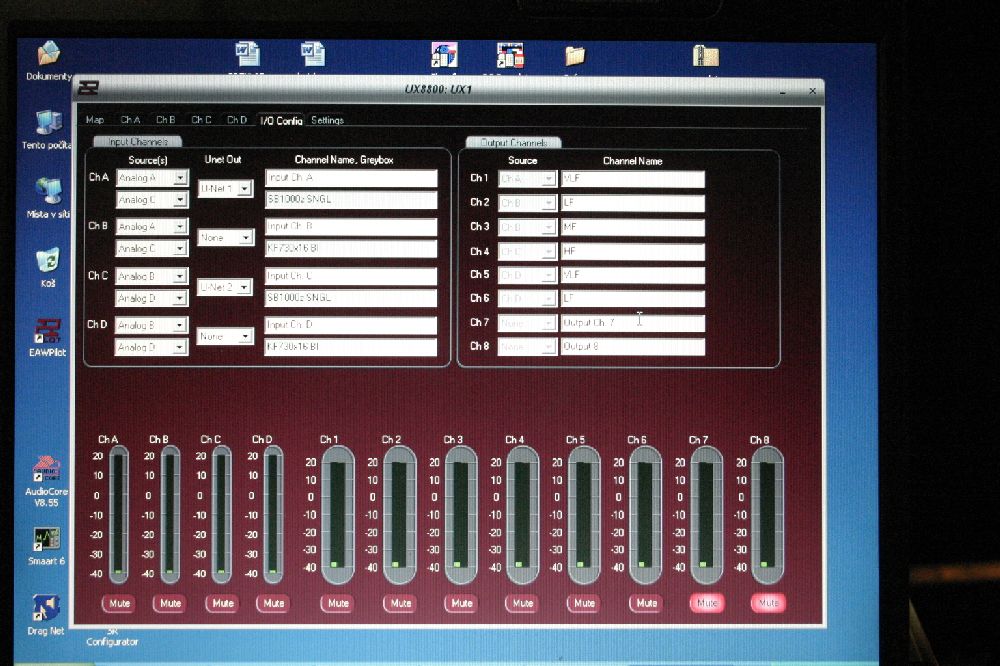1000x666 pixels.
Task: Open the Koš recycle bin icon
Action: coord(47,261)
